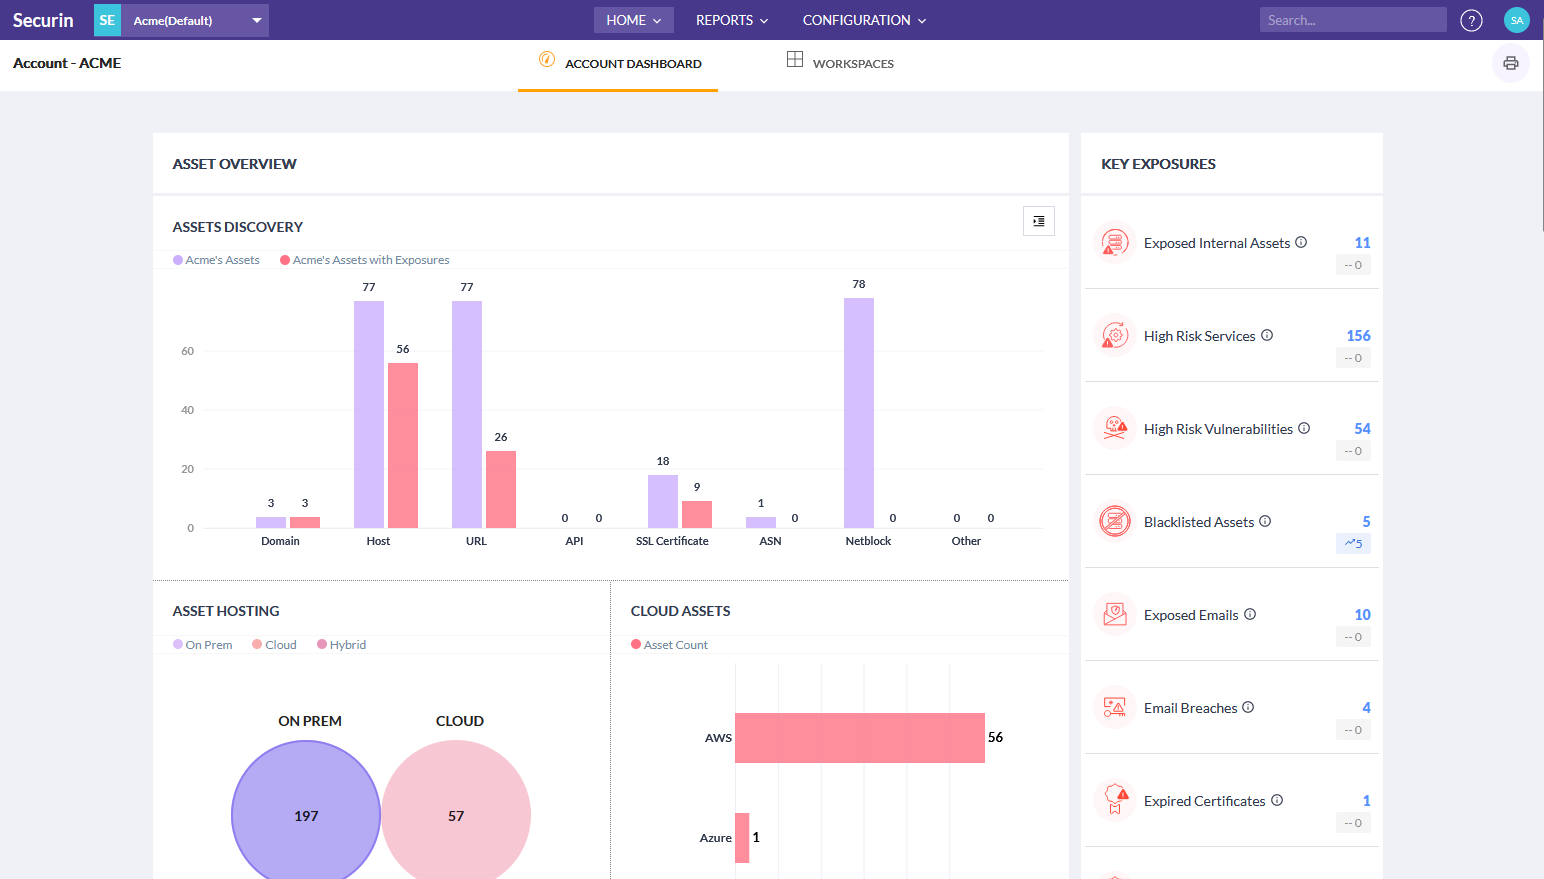Click the Email Breaches label
The width and height of the screenshot is (1544, 879).
coord(1191,708)
